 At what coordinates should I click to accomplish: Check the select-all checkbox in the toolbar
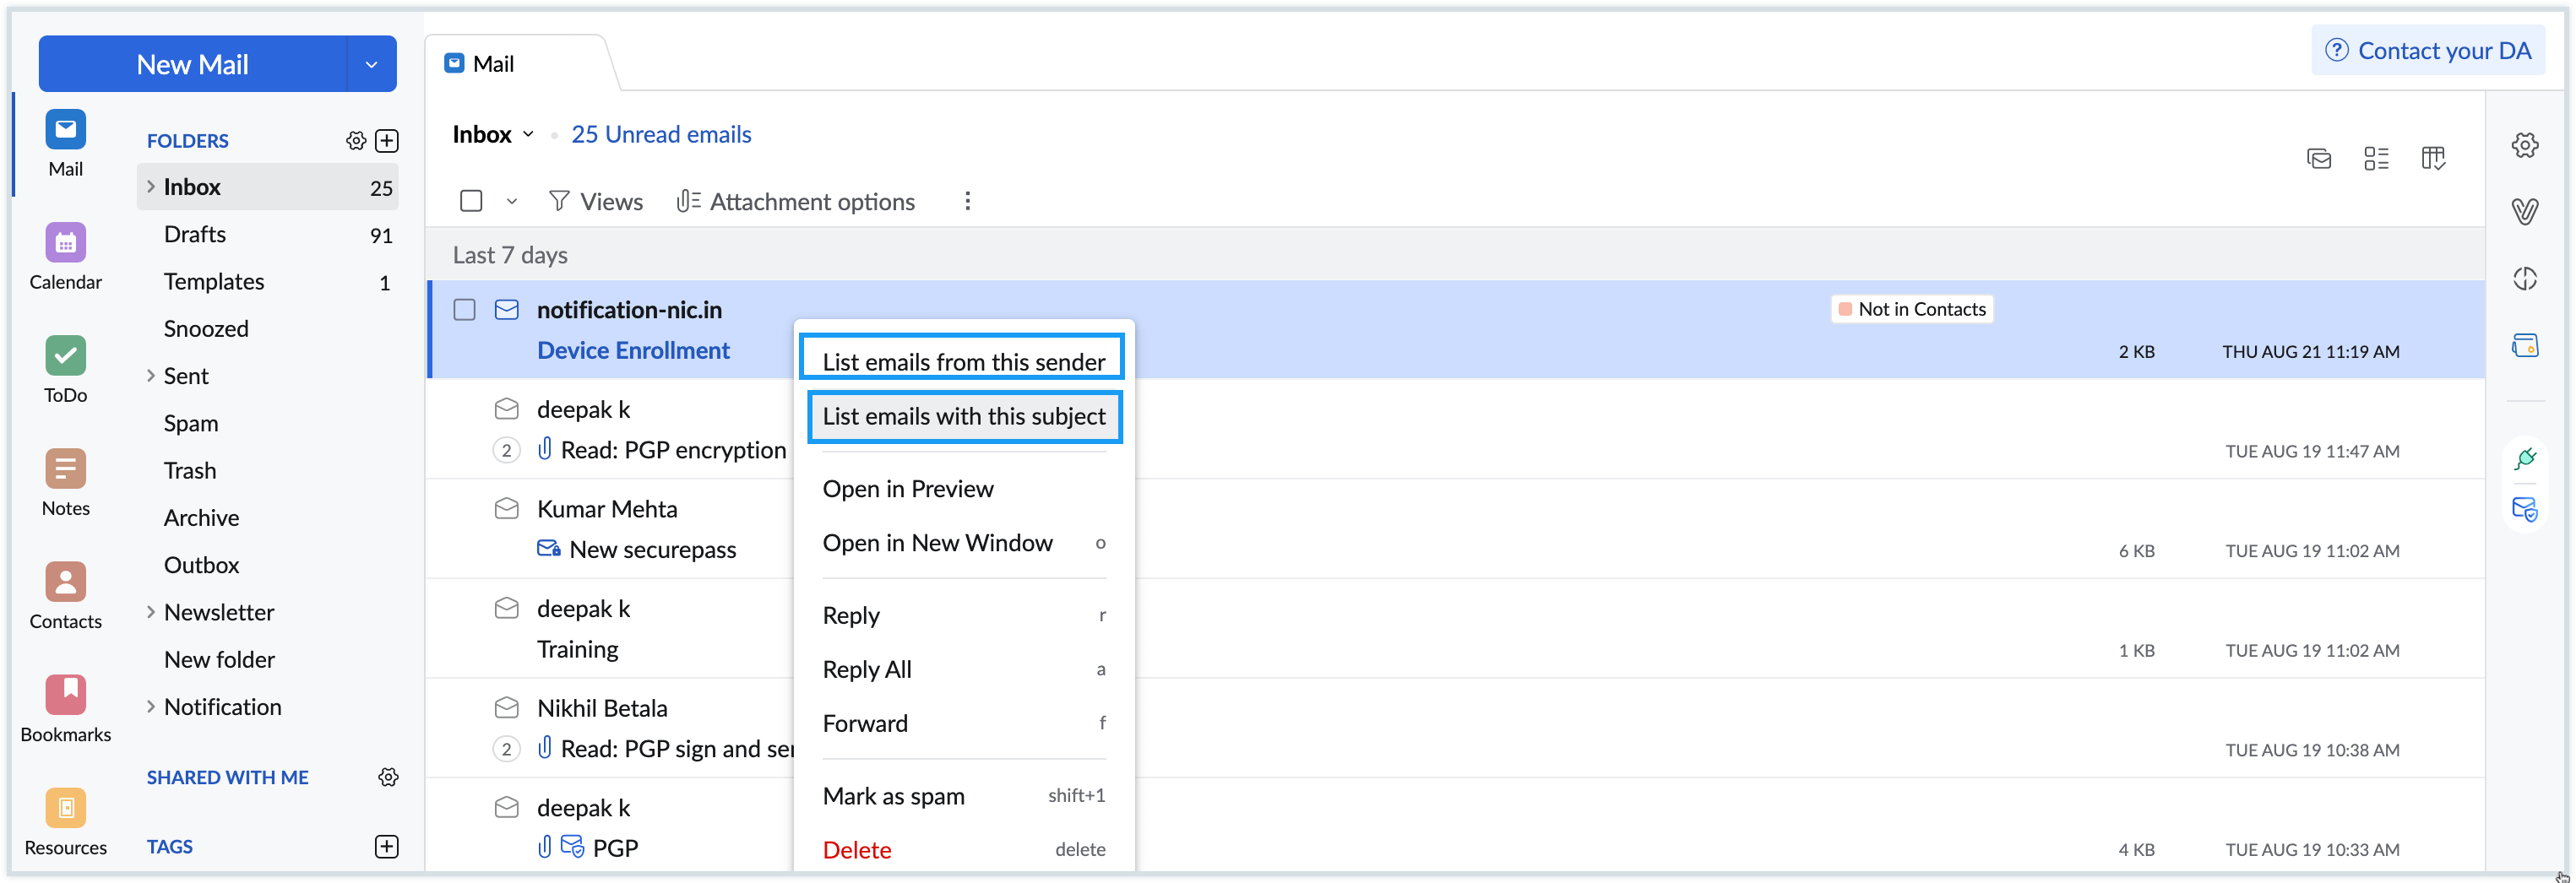tap(470, 201)
